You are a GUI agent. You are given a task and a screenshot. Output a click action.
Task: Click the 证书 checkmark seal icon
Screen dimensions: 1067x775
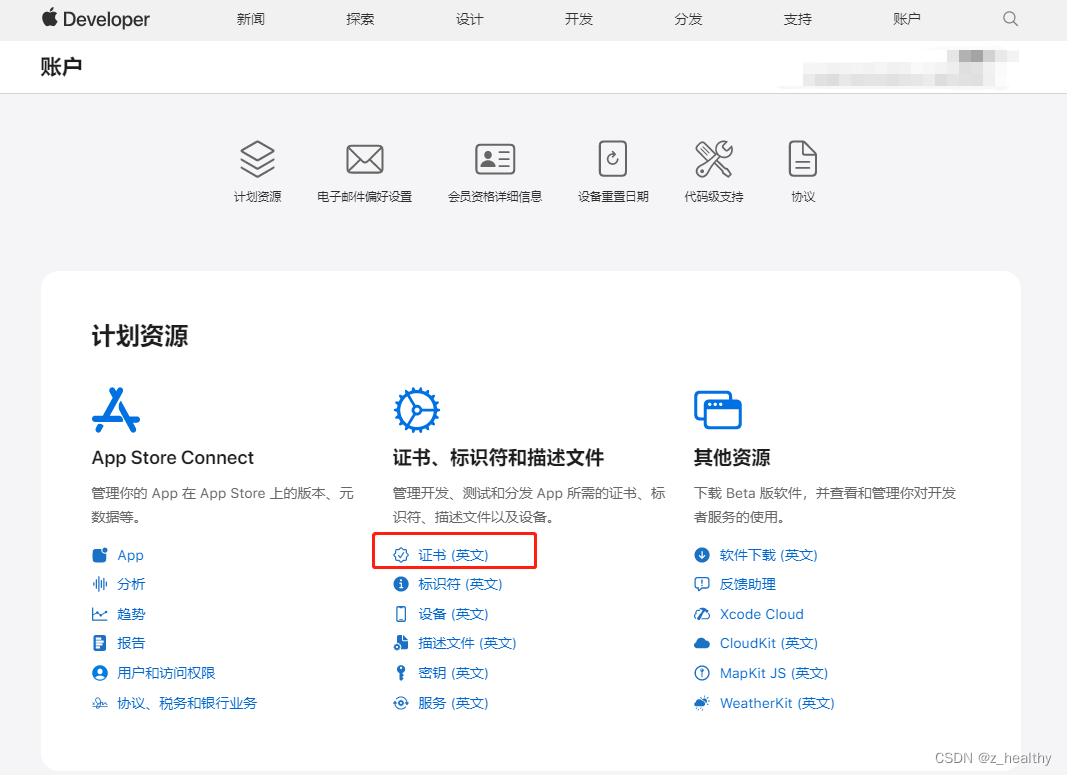pyautogui.click(x=401, y=555)
